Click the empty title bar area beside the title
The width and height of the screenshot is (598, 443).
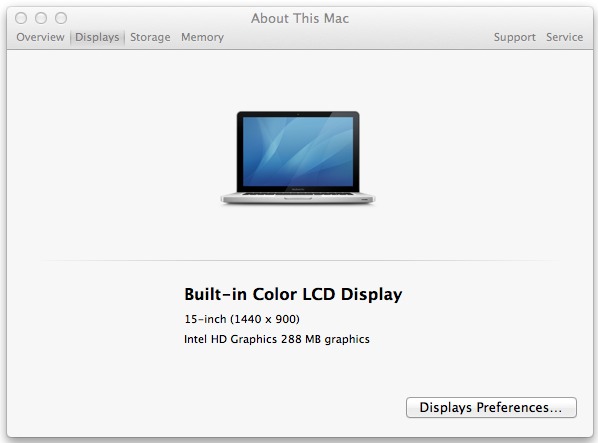point(458,18)
